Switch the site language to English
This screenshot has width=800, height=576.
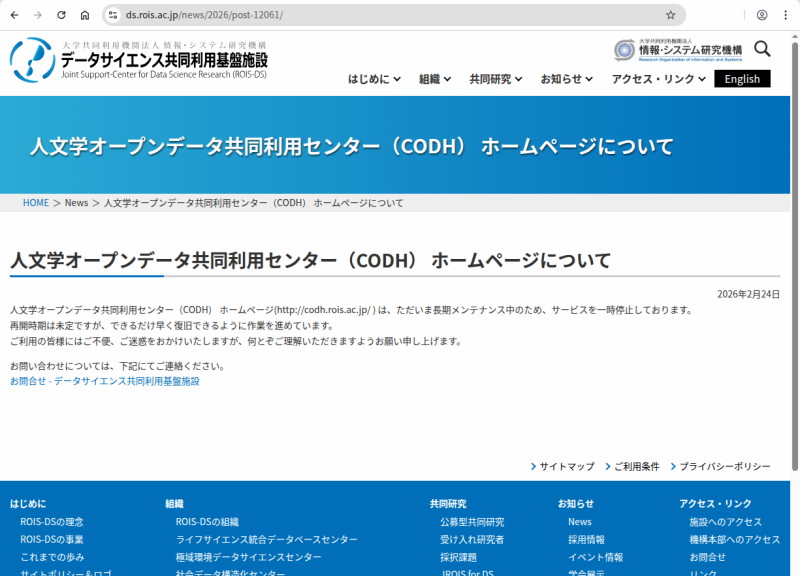pos(741,78)
